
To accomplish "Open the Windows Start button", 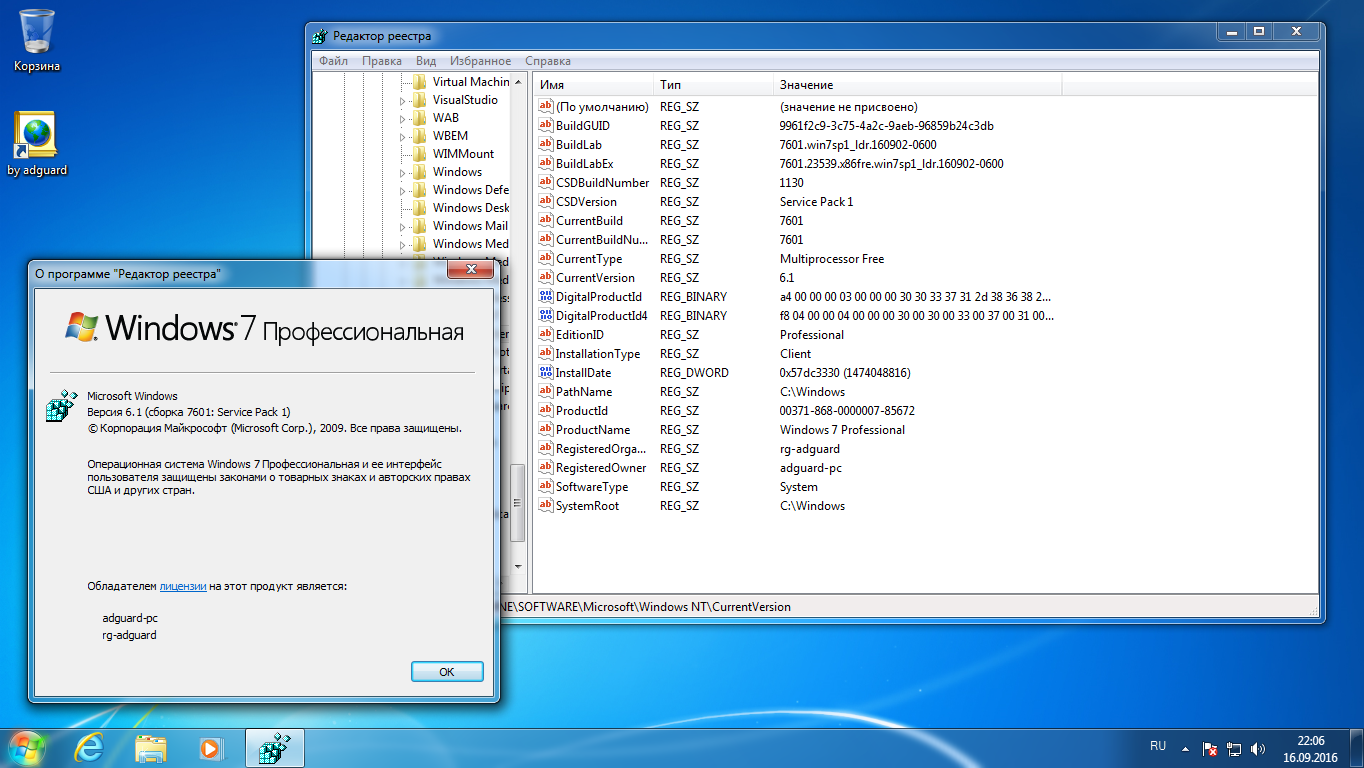I will (27, 747).
